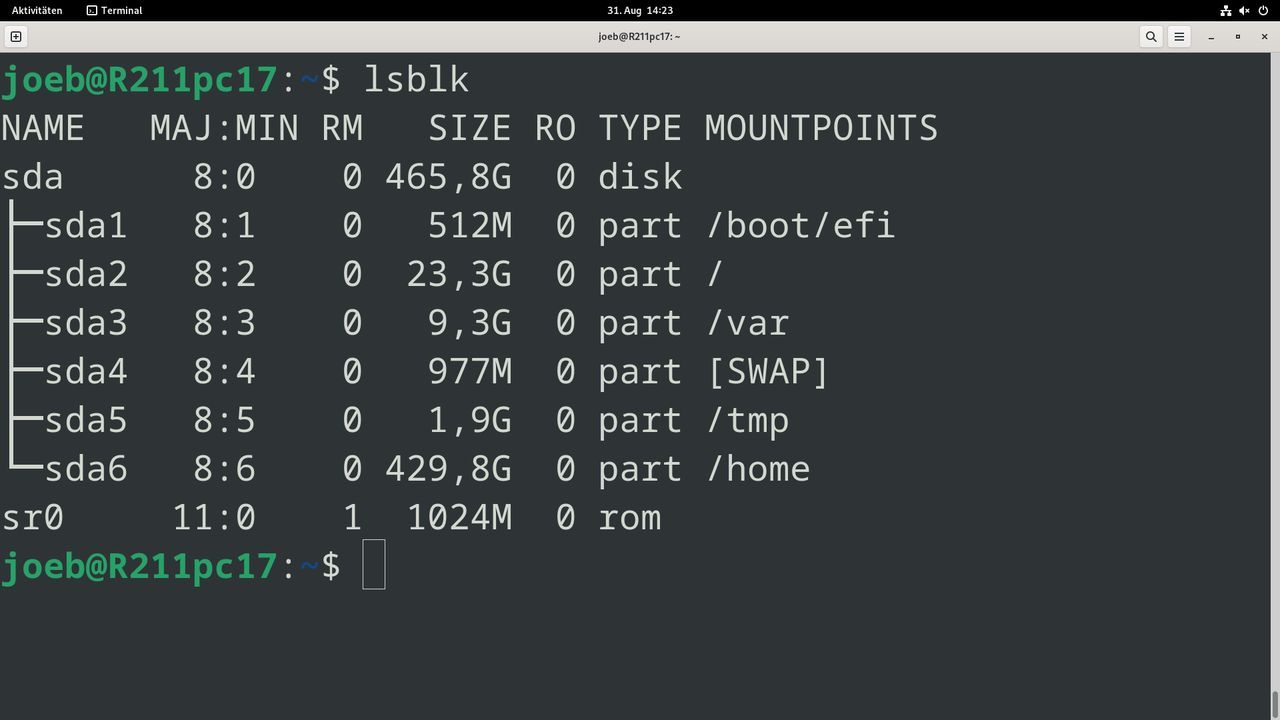This screenshot has height=720, width=1280.
Task: Click the 429,8G size value
Action: pos(448,469)
